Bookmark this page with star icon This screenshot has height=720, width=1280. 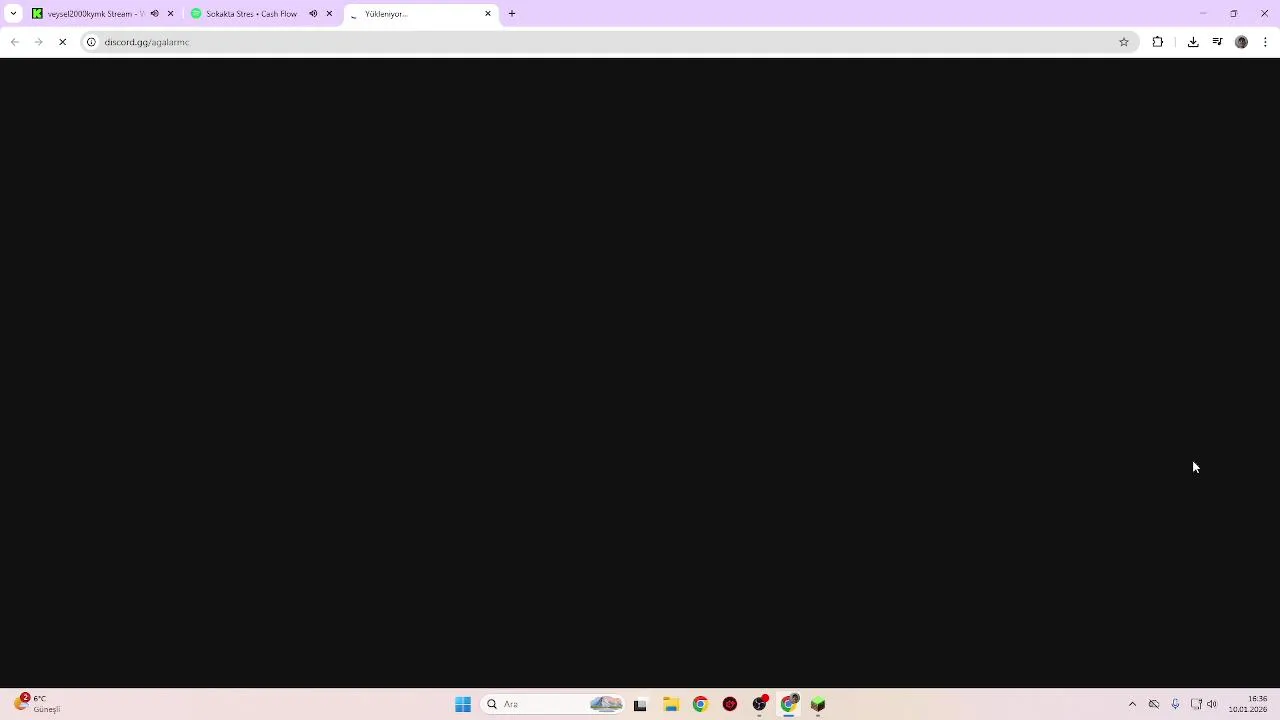pos(1124,42)
